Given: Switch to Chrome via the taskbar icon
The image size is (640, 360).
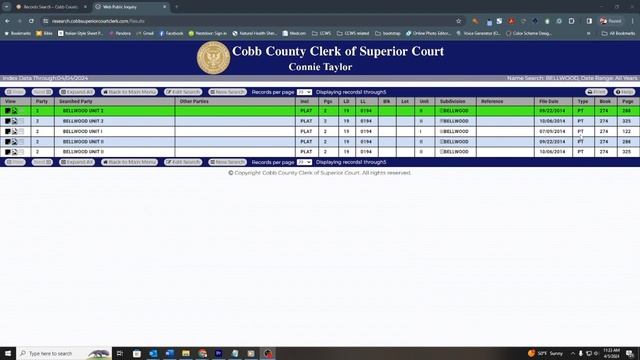Looking at the screenshot, I should click(202, 353).
